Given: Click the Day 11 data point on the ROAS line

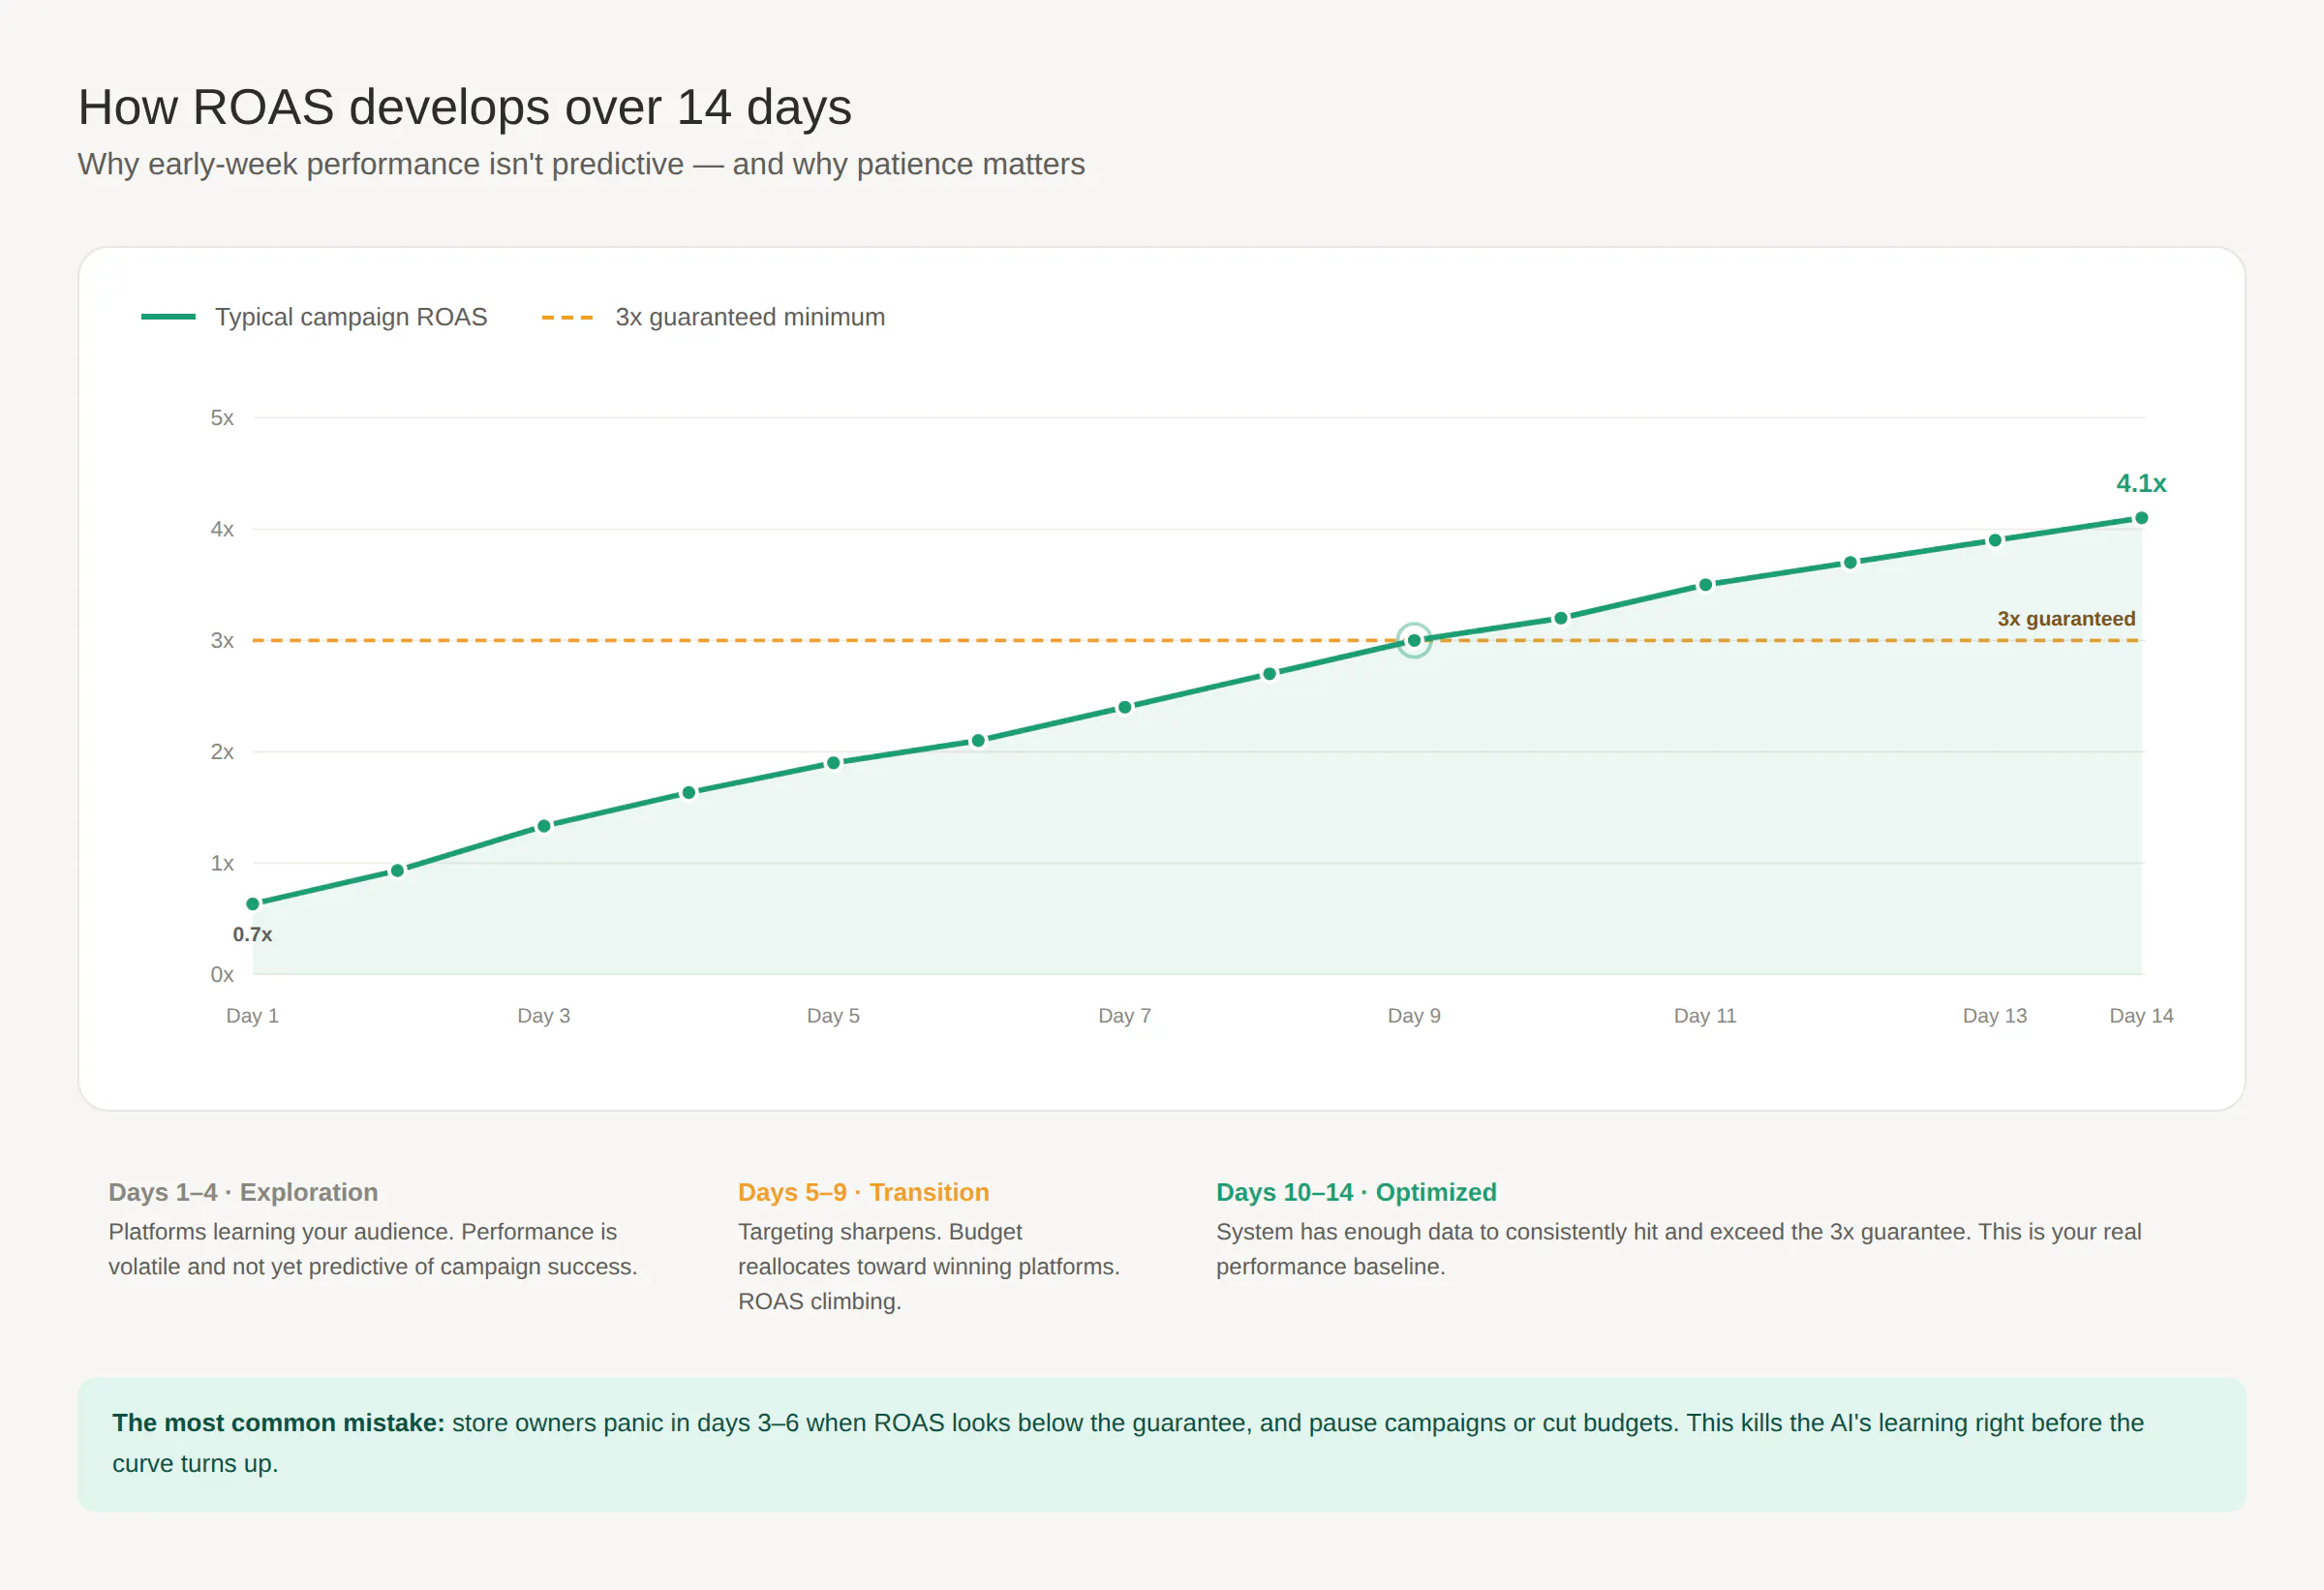Looking at the screenshot, I should click(1706, 585).
